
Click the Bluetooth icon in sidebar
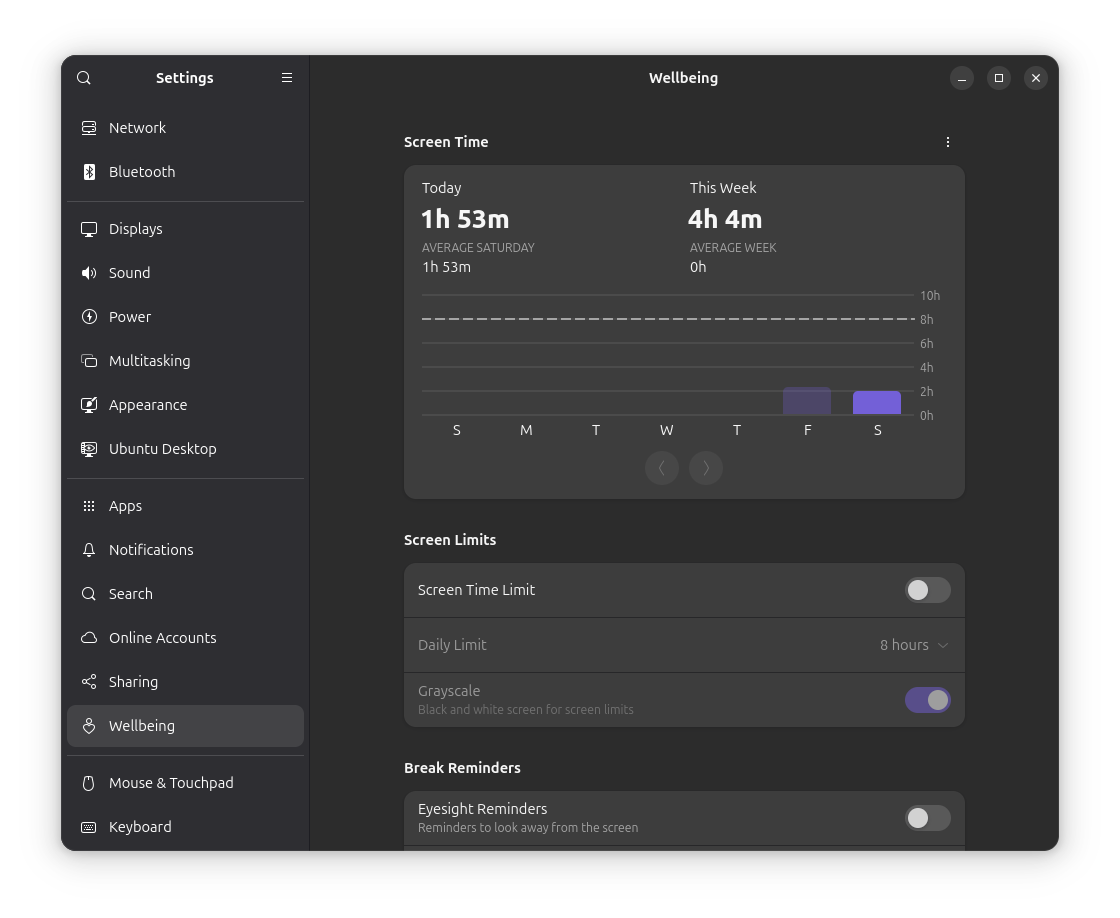89,172
